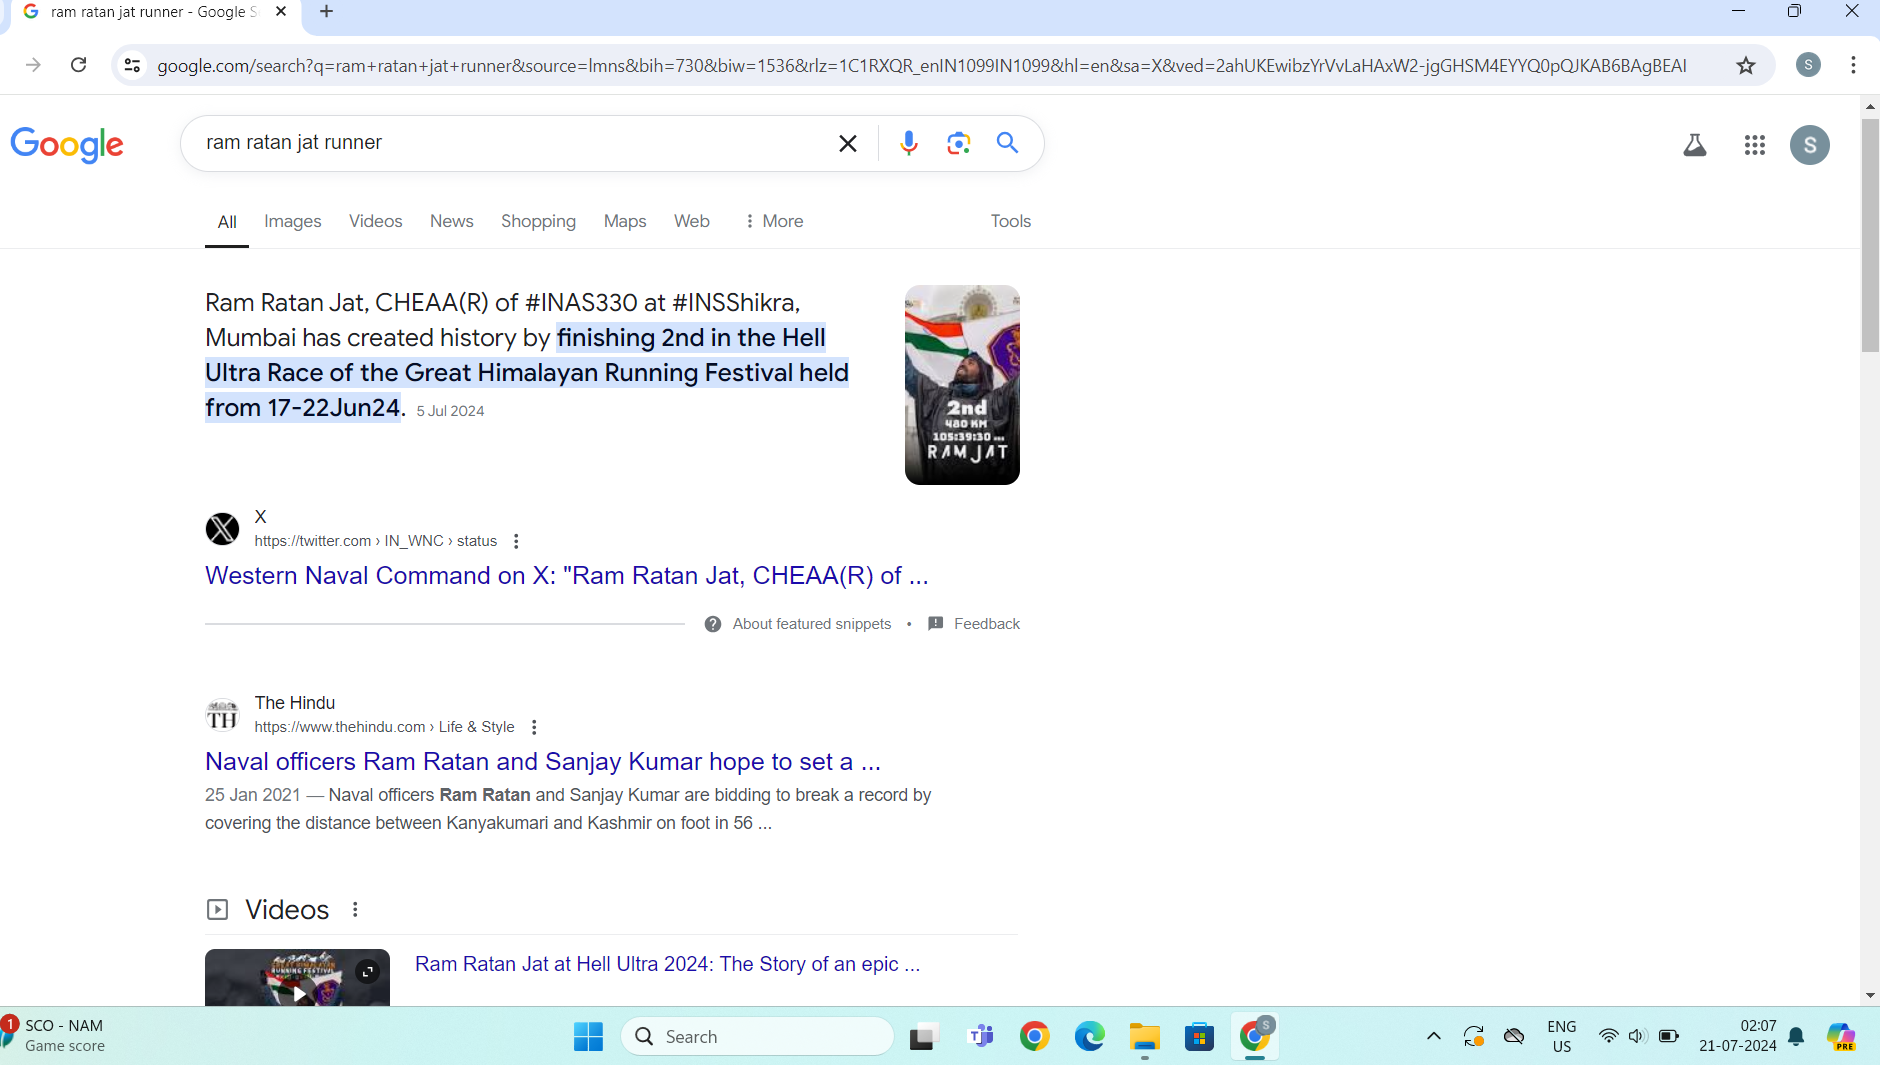The width and height of the screenshot is (1880, 1065).
Task: Click the Tools button
Action: [1010, 221]
